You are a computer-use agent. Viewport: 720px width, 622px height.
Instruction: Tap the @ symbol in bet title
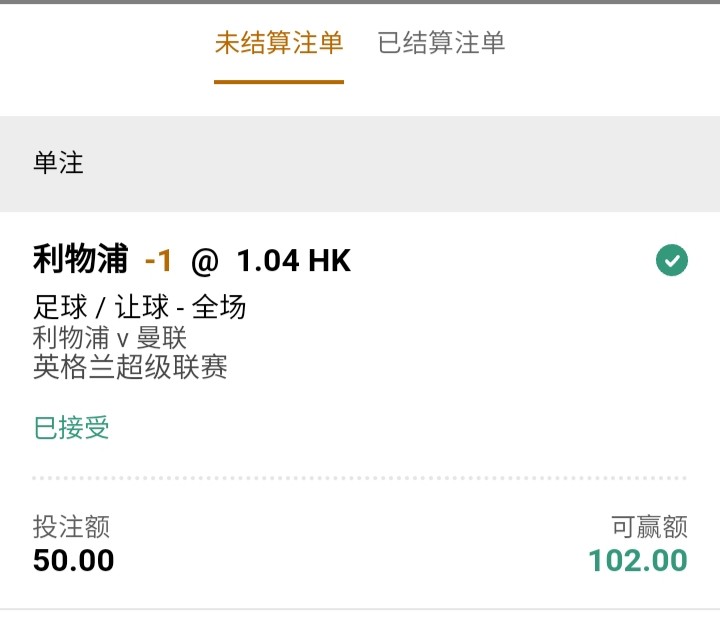(x=204, y=262)
